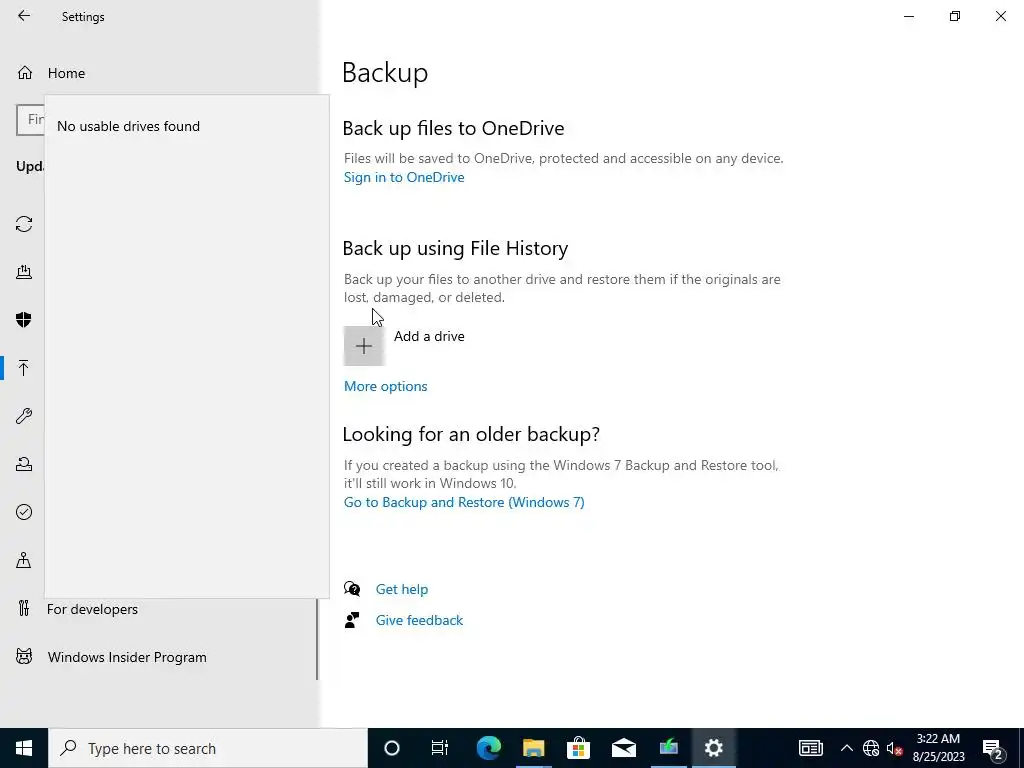The height and width of the screenshot is (768, 1024).
Task: Click the Windows Insider cat icon
Action: tap(24, 656)
